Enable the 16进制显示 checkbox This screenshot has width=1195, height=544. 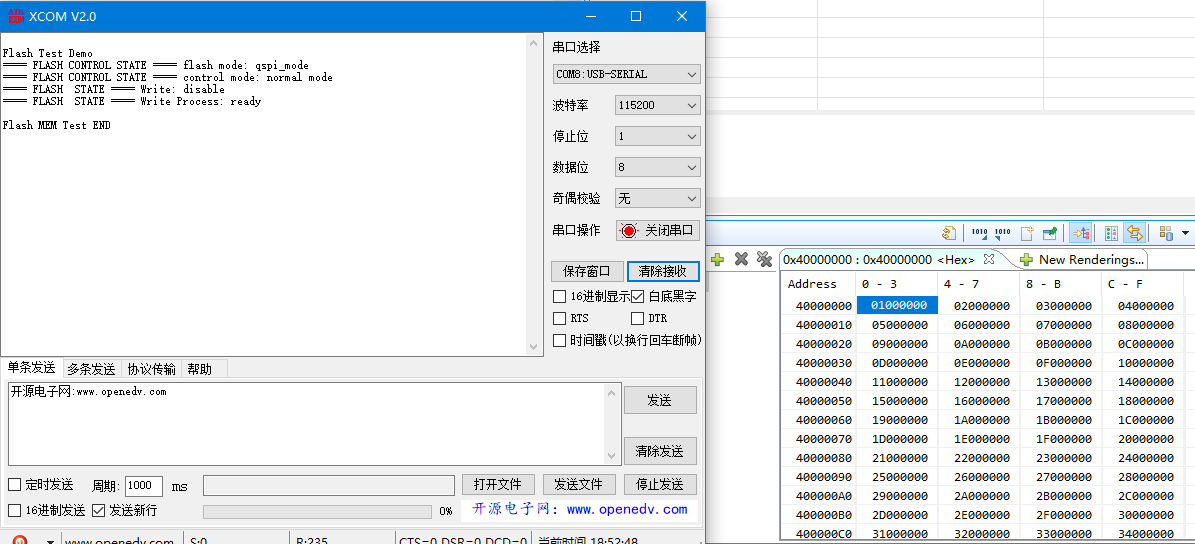coord(559,296)
